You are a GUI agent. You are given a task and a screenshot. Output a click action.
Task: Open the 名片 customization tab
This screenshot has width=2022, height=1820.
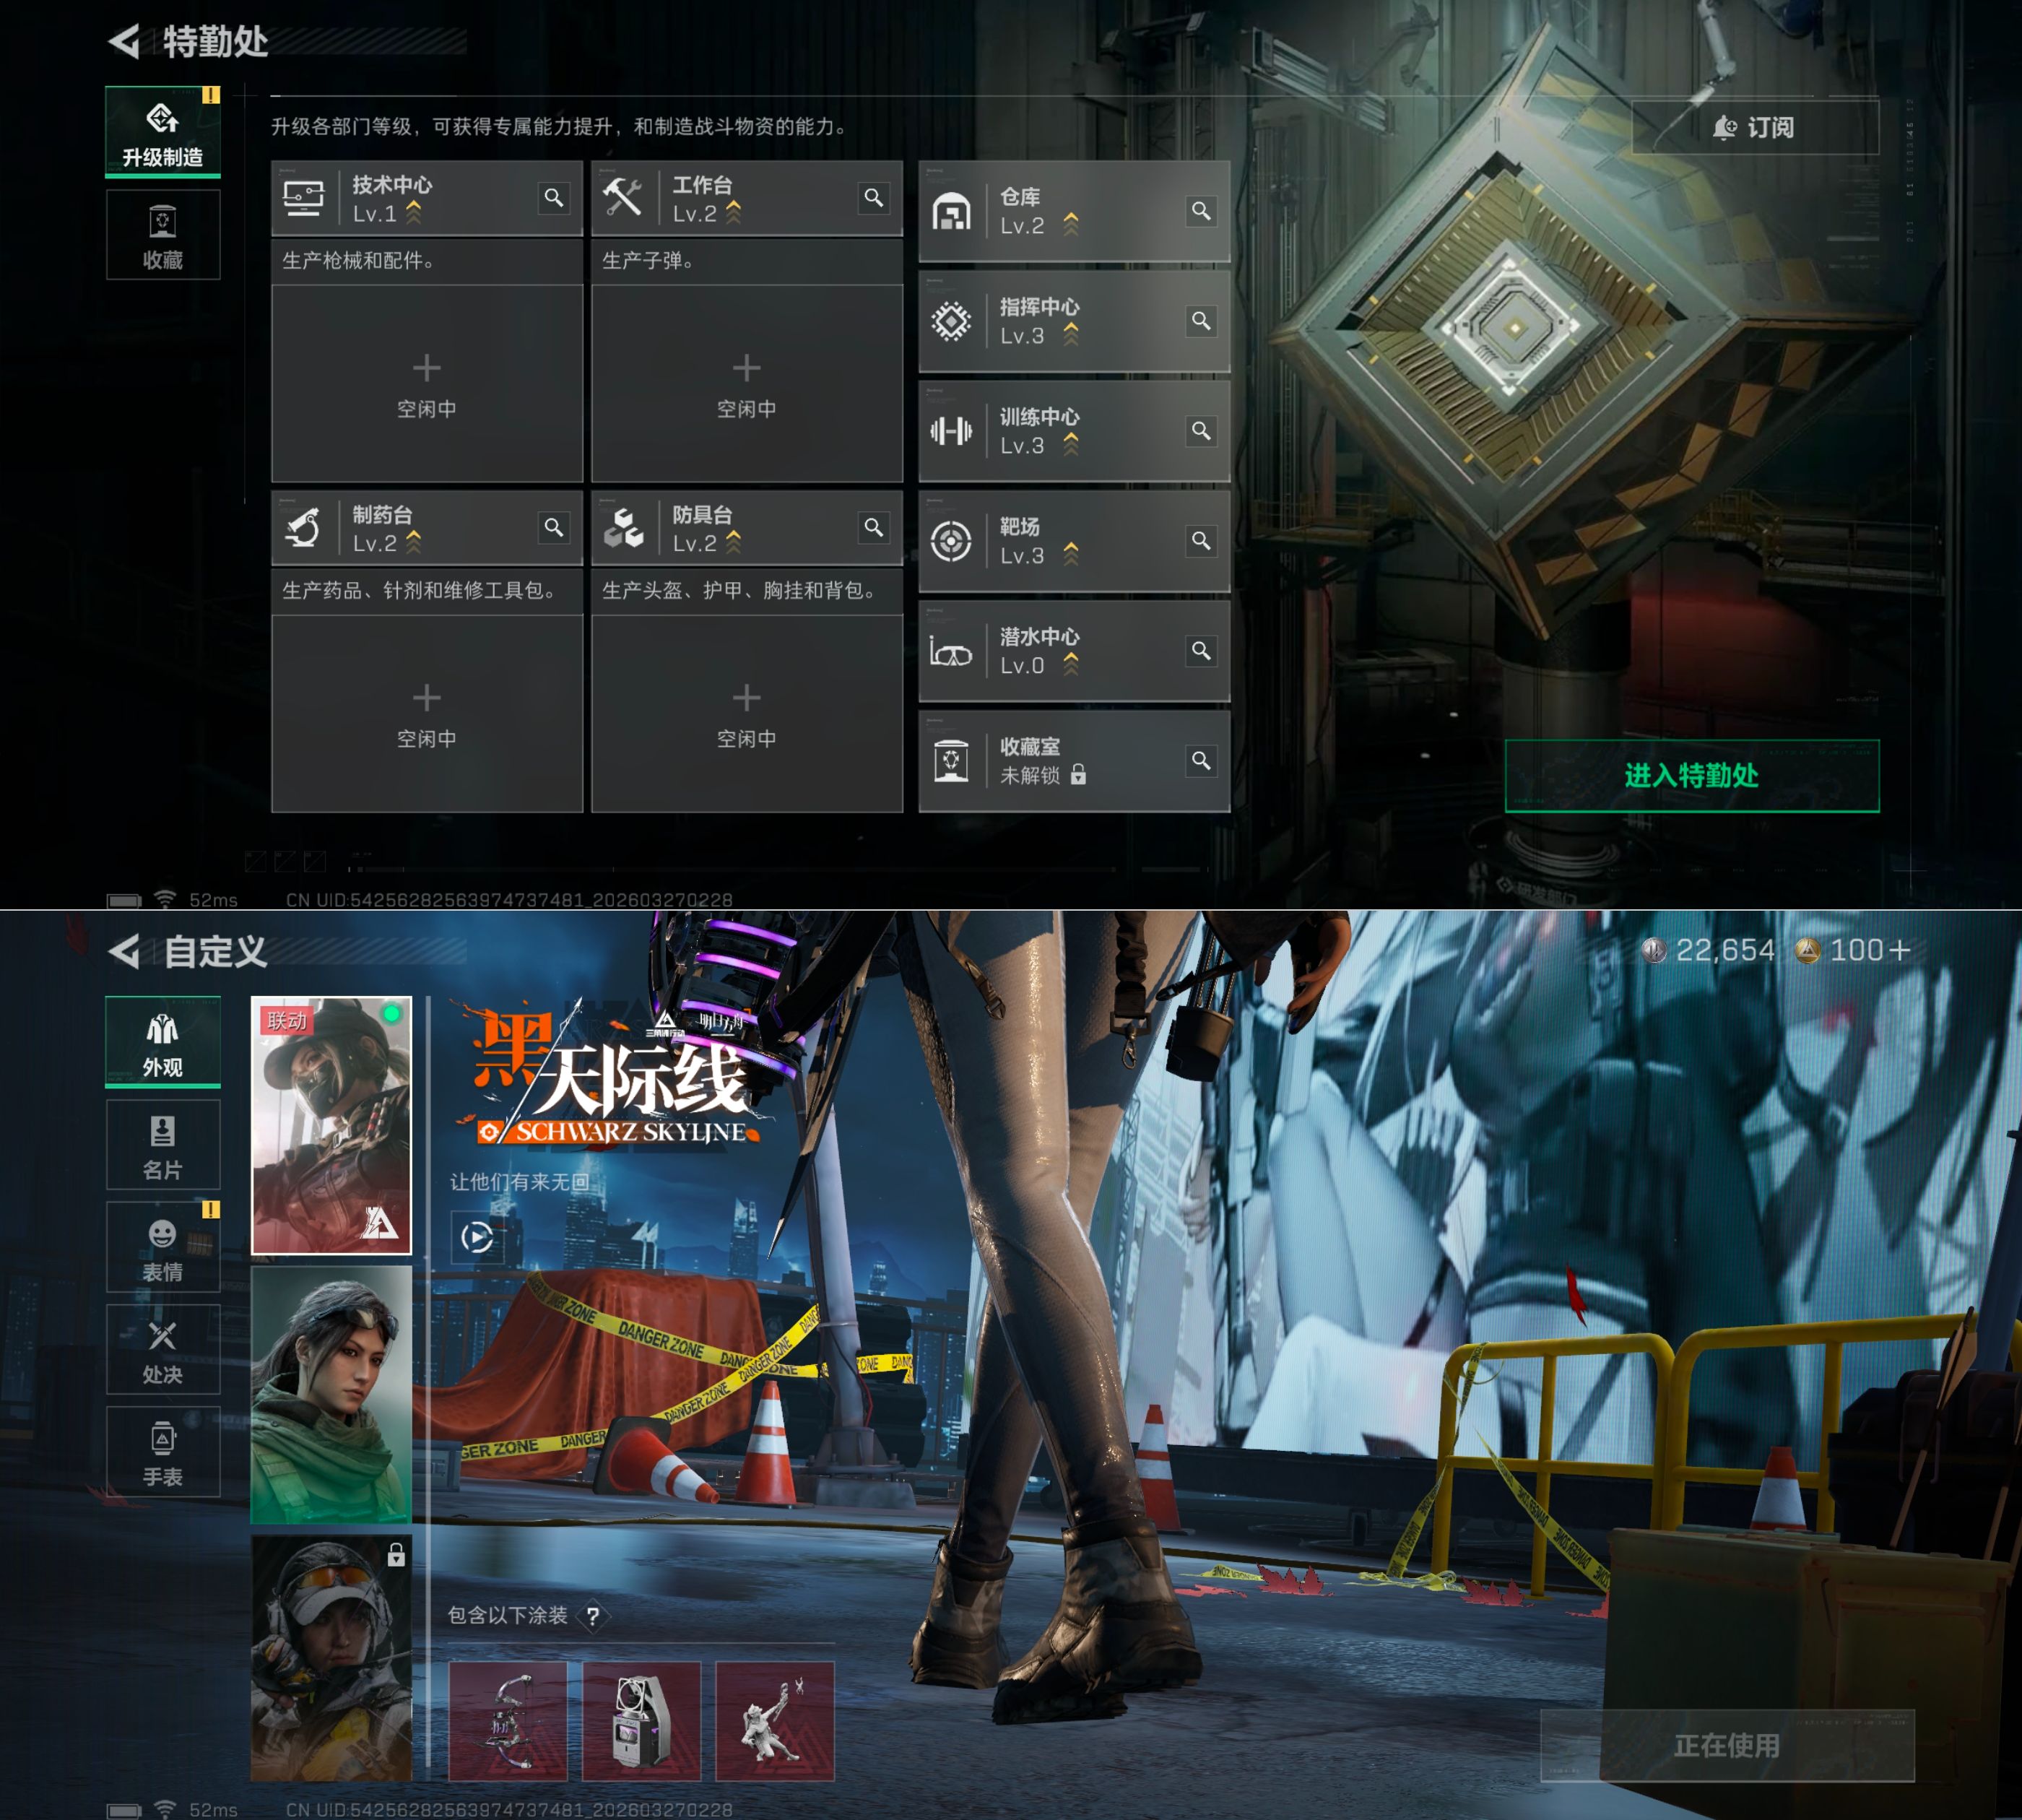(x=163, y=1146)
